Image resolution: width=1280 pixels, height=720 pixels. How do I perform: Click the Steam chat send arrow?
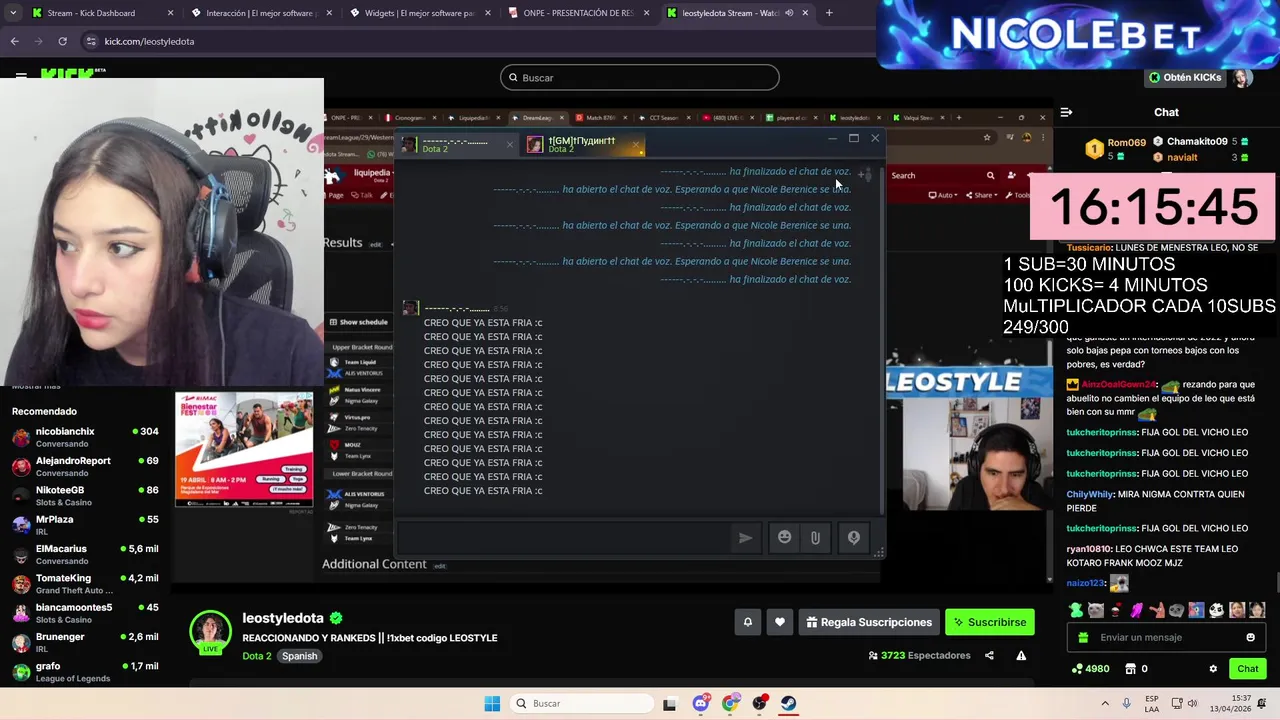pyautogui.click(x=745, y=538)
